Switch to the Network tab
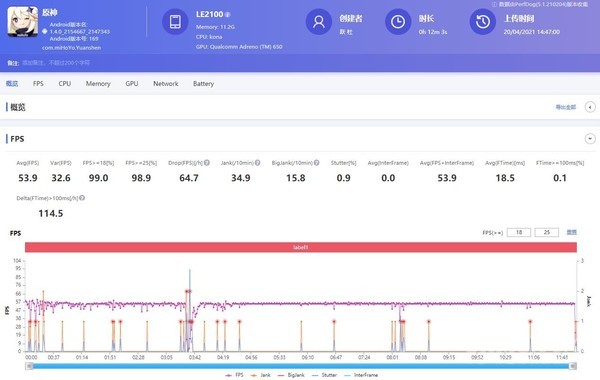 click(166, 83)
